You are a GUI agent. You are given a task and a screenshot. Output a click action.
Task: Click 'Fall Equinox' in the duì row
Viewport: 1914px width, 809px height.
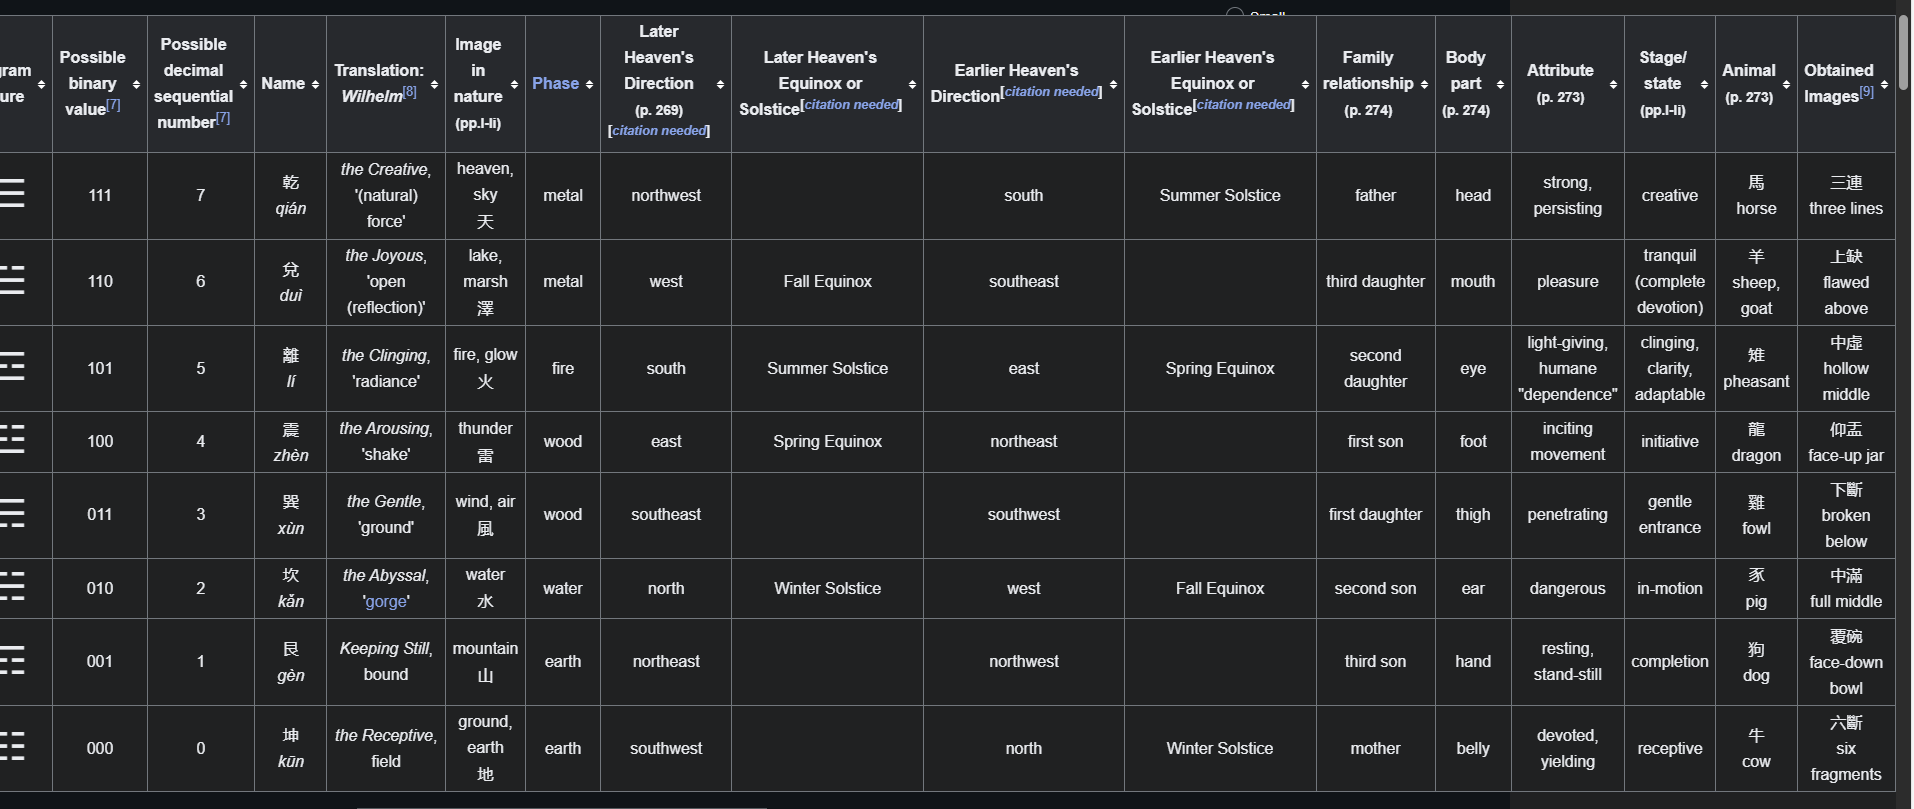[x=827, y=281]
